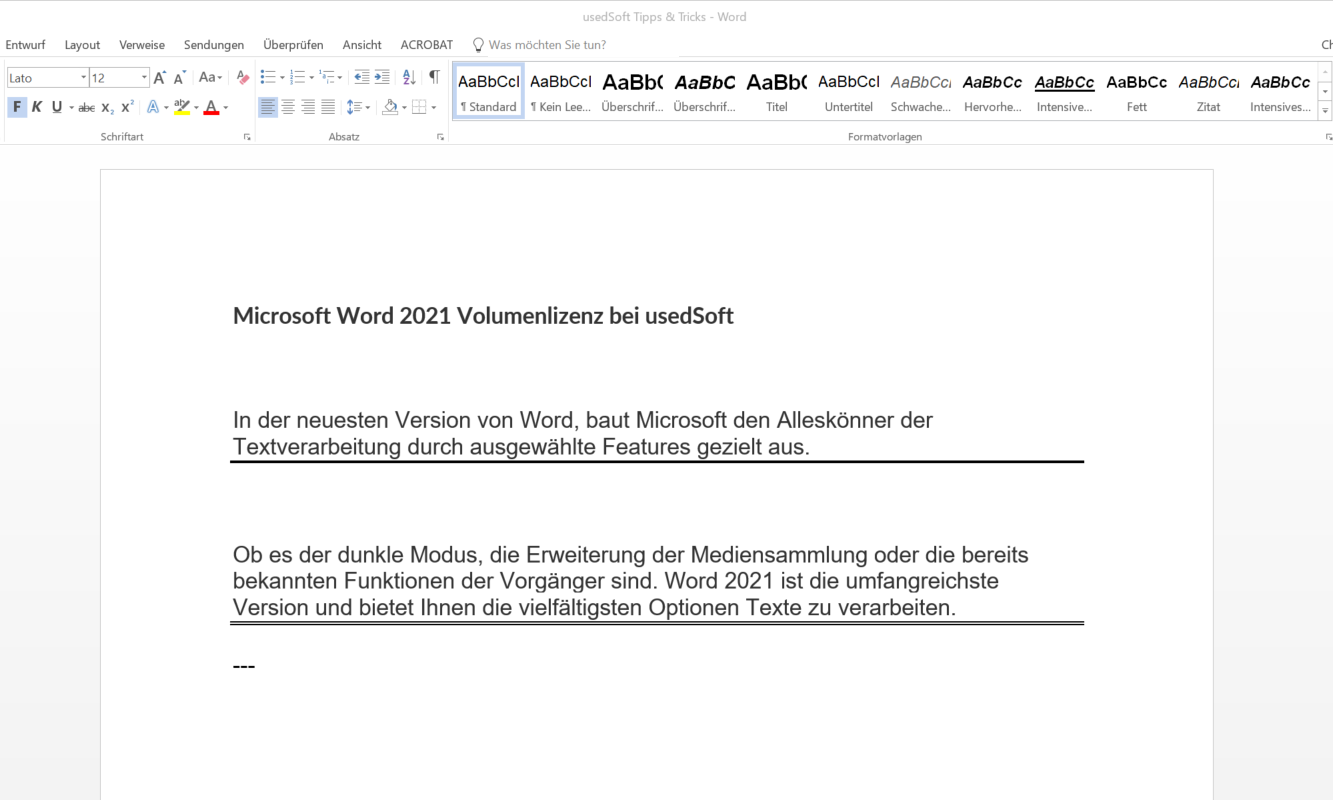Toggle strikethrough (abc) formatting
The width and height of the screenshot is (1333, 800).
tap(87, 107)
